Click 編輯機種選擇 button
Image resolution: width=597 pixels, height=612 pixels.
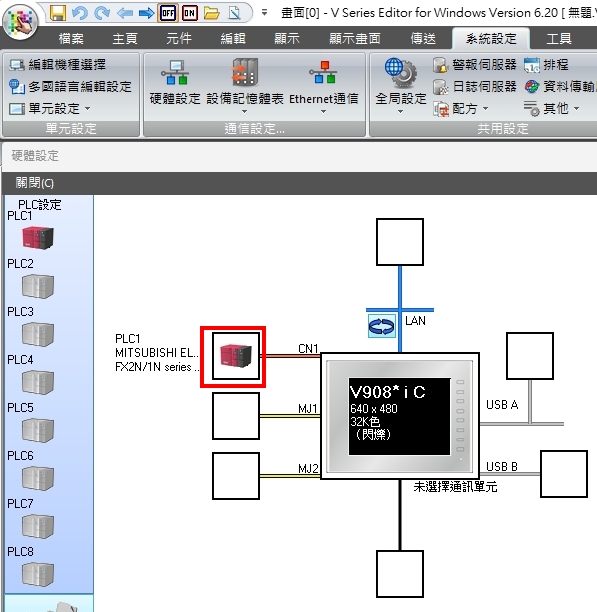coord(57,64)
